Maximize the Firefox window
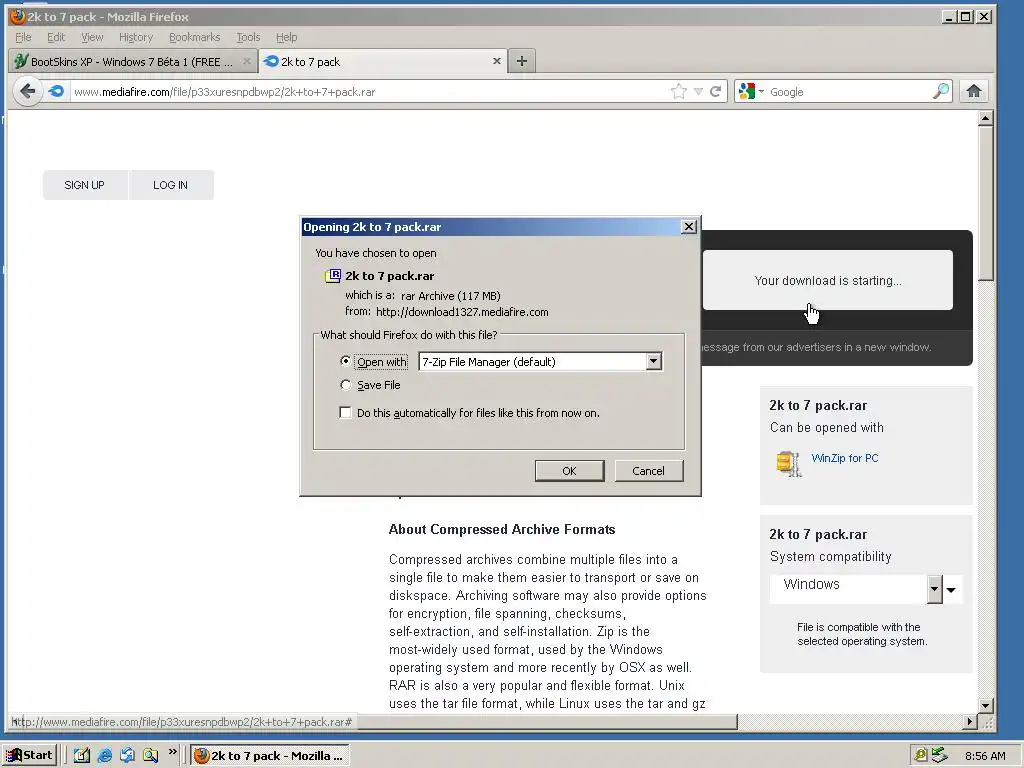The height and width of the screenshot is (768, 1024). (x=965, y=16)
